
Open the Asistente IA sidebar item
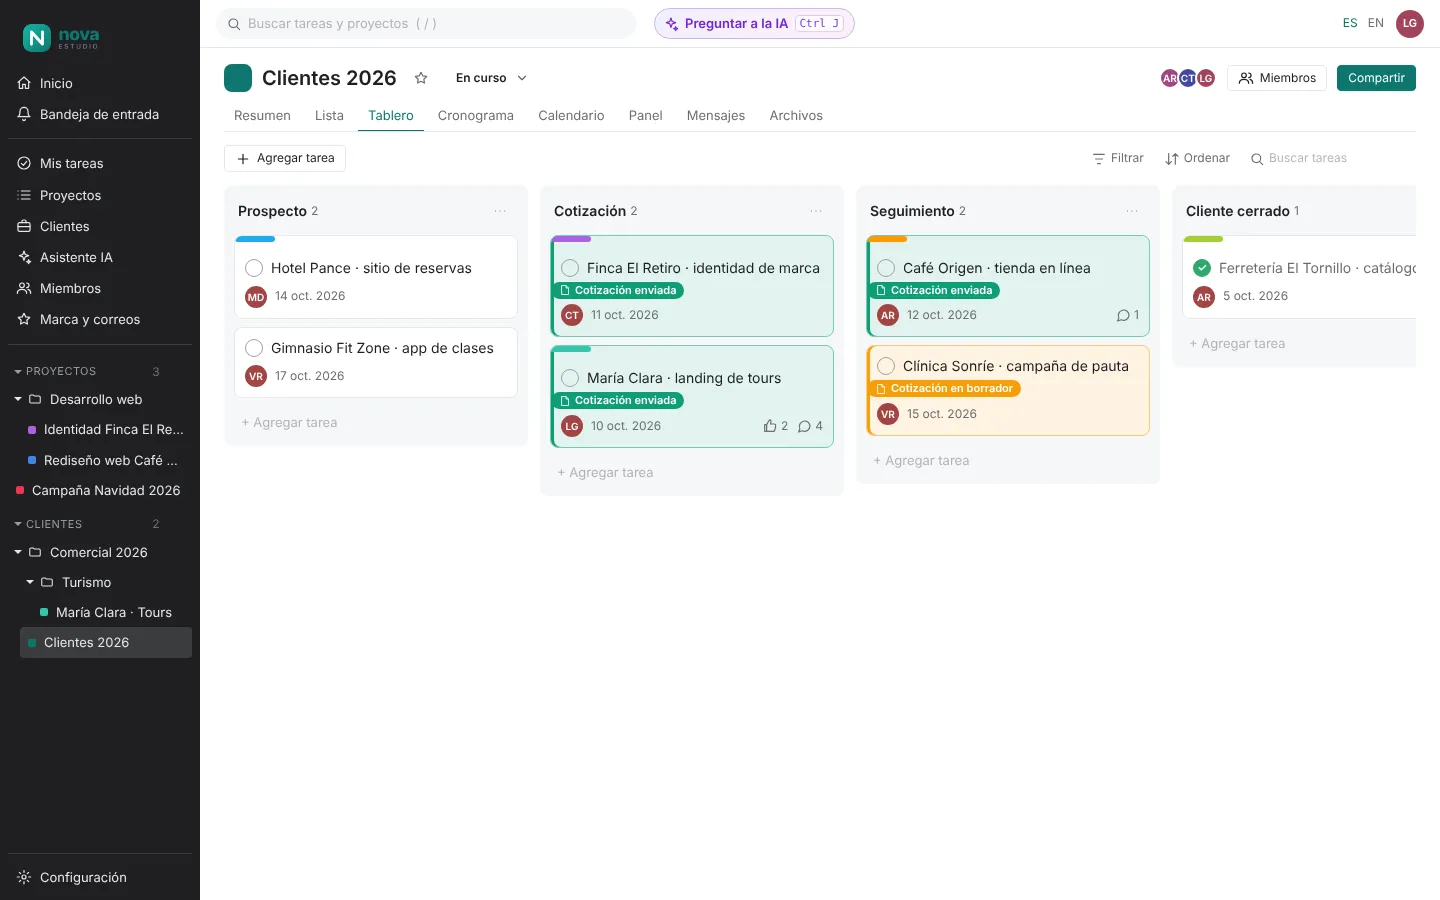(100, 258)
